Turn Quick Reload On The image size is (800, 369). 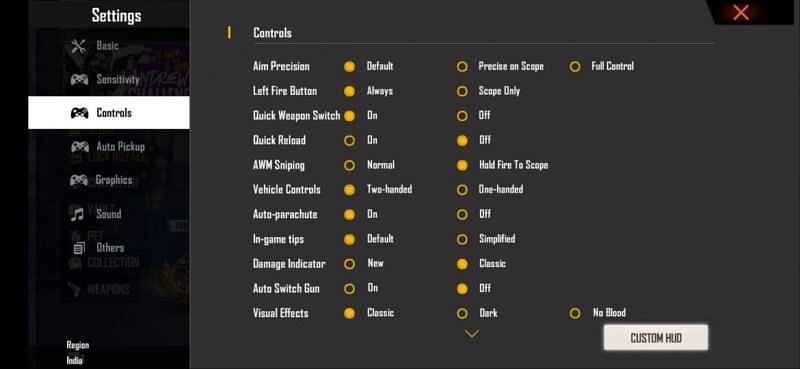click(x=349, y=140)
